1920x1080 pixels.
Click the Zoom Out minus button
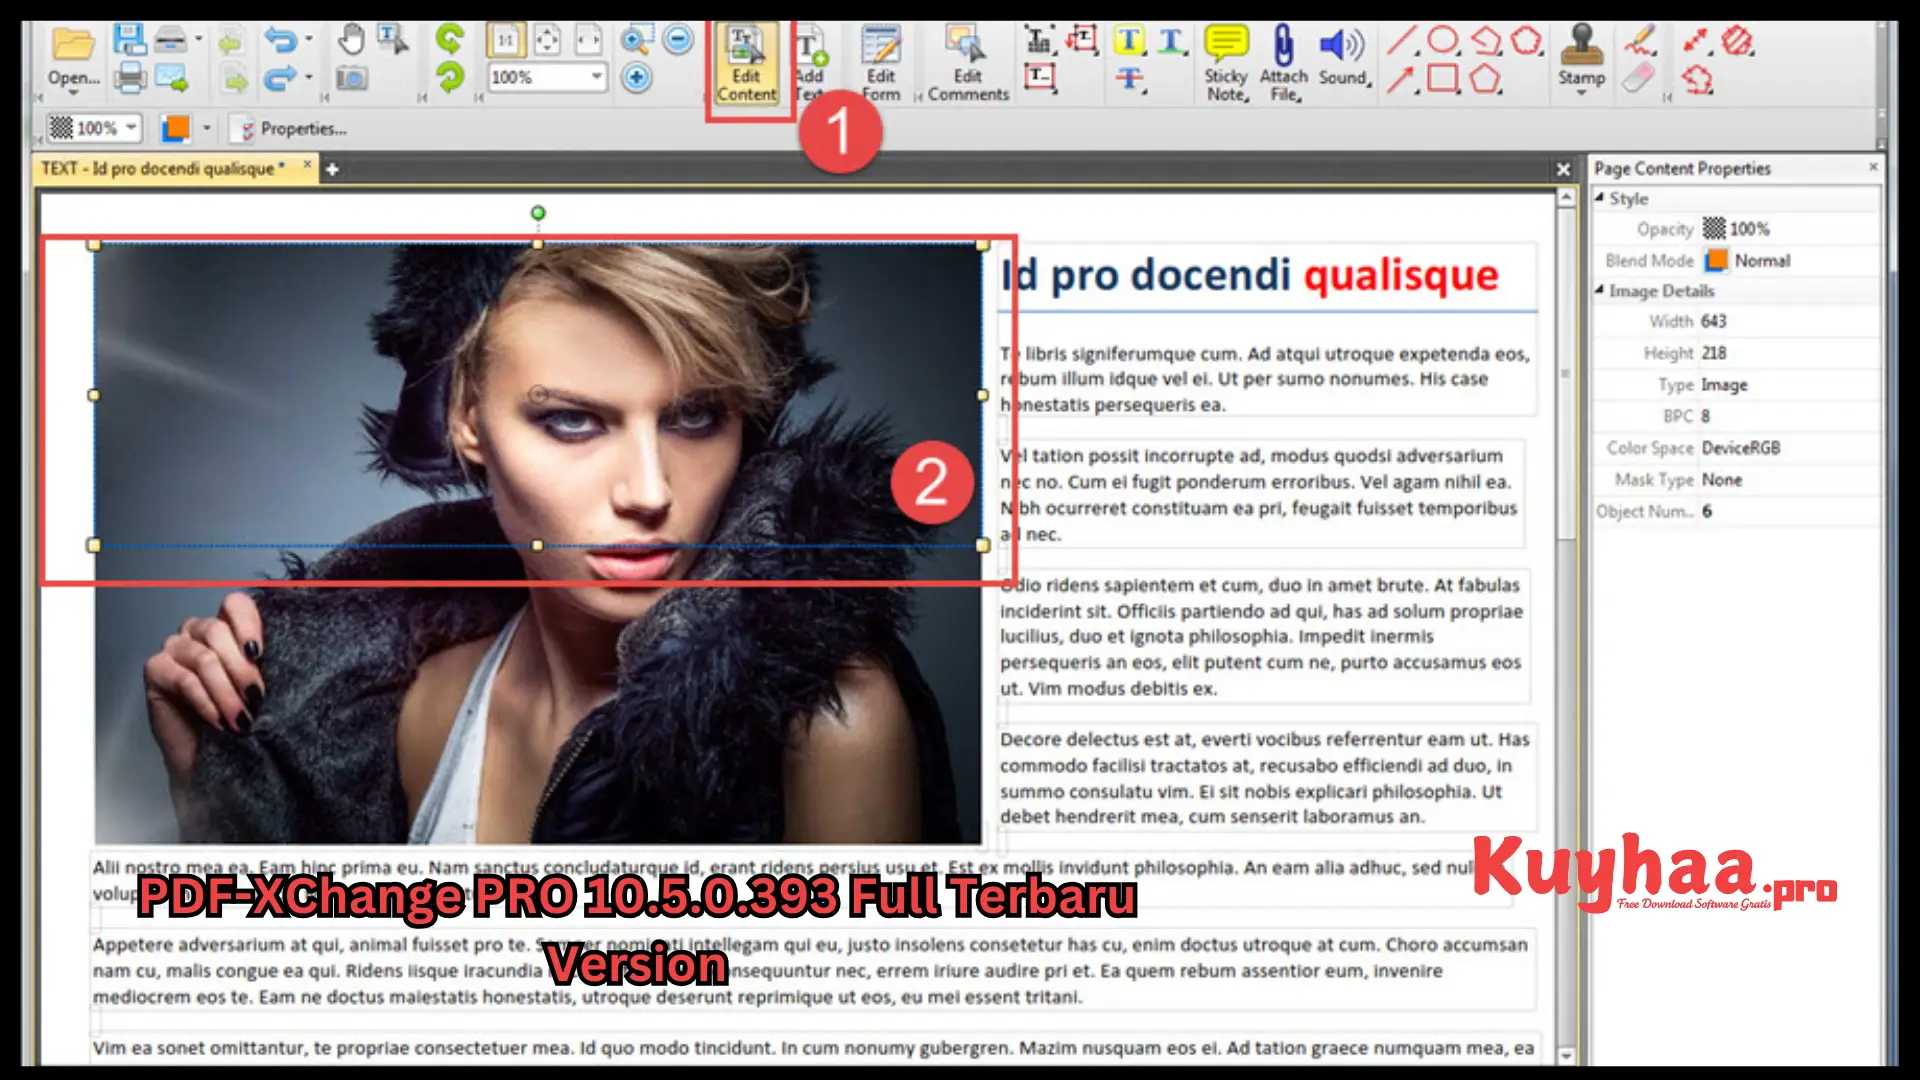[x=678, y=40]
